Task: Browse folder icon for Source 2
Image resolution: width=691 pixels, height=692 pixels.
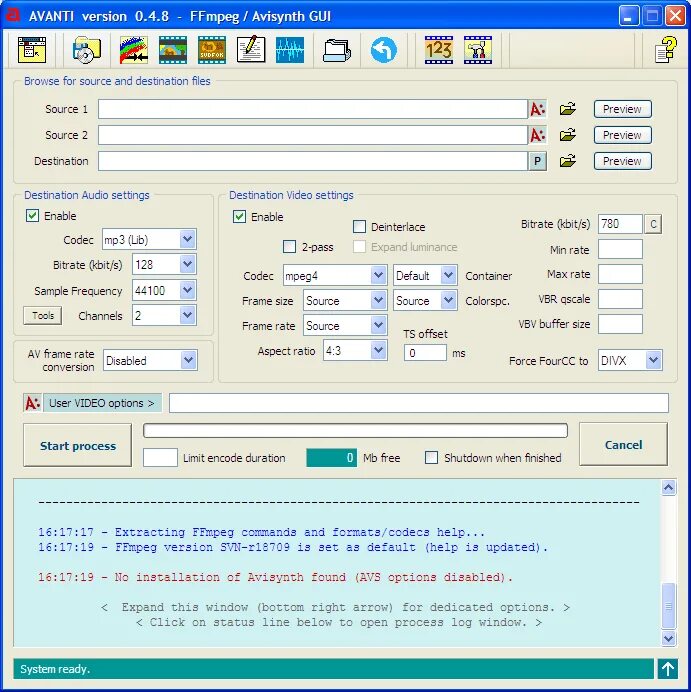Action: click(x=568, y=135)
